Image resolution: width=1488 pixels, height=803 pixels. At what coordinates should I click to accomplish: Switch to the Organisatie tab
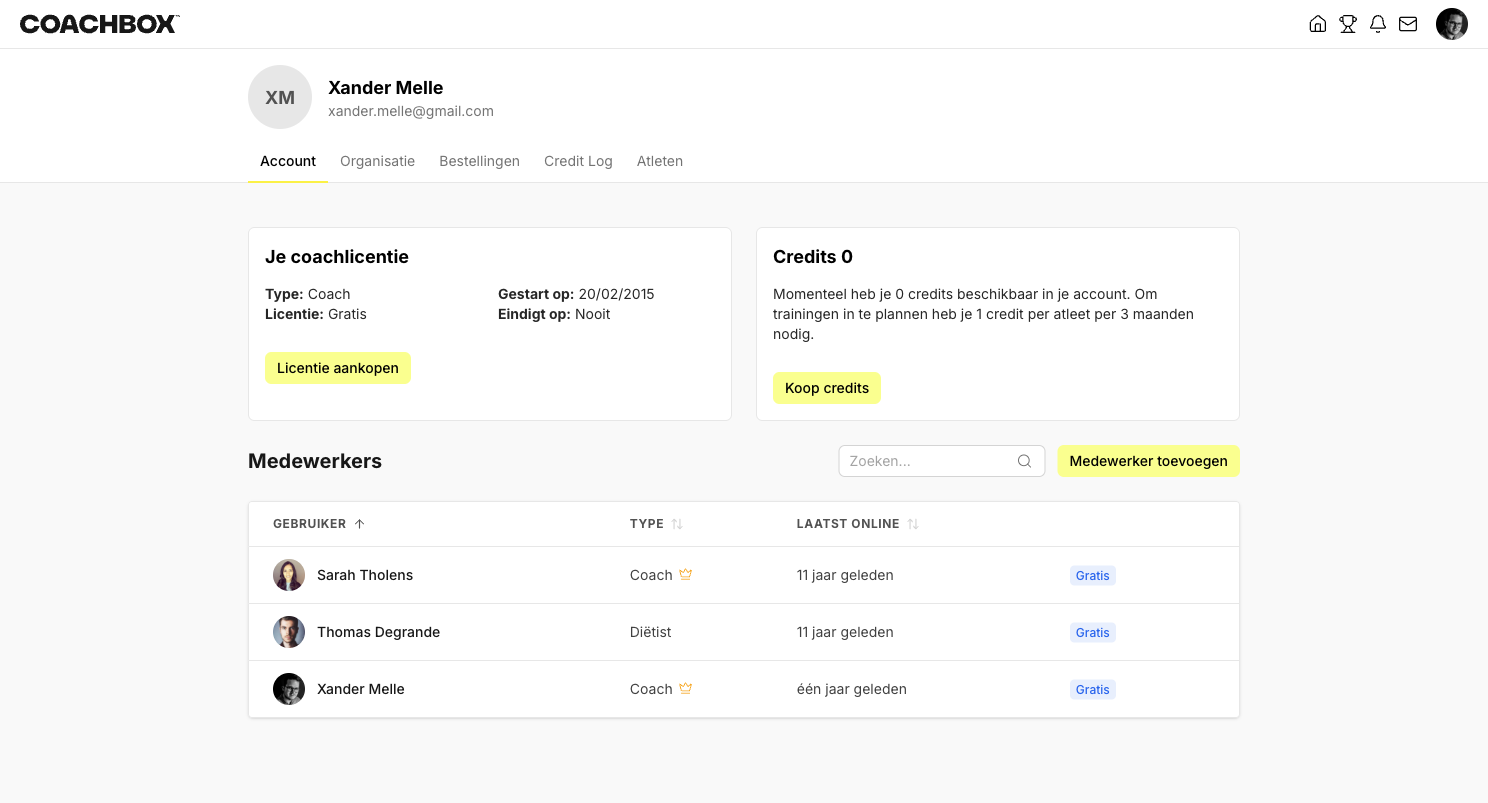tap(377, 161)
